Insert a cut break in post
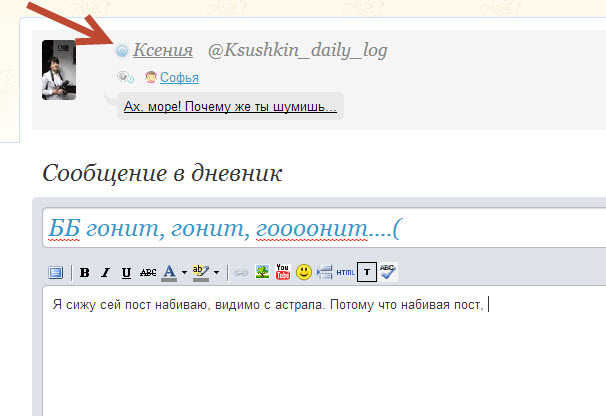Image resolution: width=606 pixels, height=416 pixels. [324, 272]
